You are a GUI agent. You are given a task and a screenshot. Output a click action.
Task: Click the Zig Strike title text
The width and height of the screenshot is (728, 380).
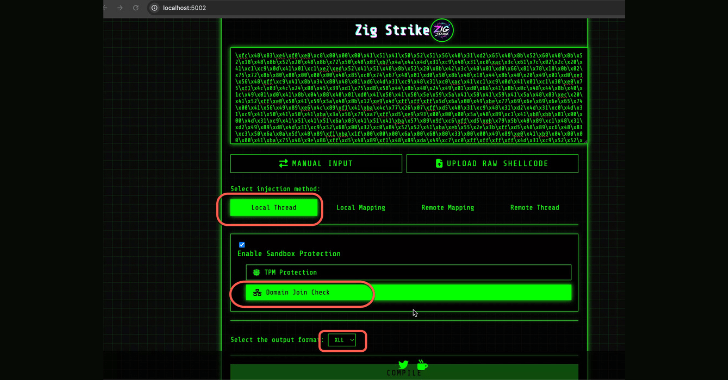pos(392,30)
